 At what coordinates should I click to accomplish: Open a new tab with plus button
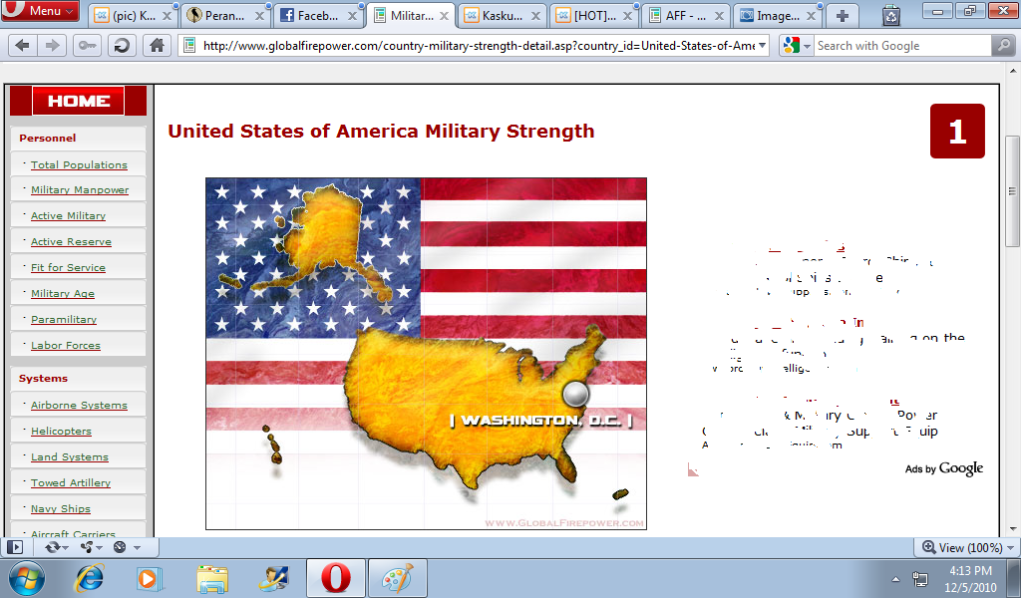(x=842, y=16)
